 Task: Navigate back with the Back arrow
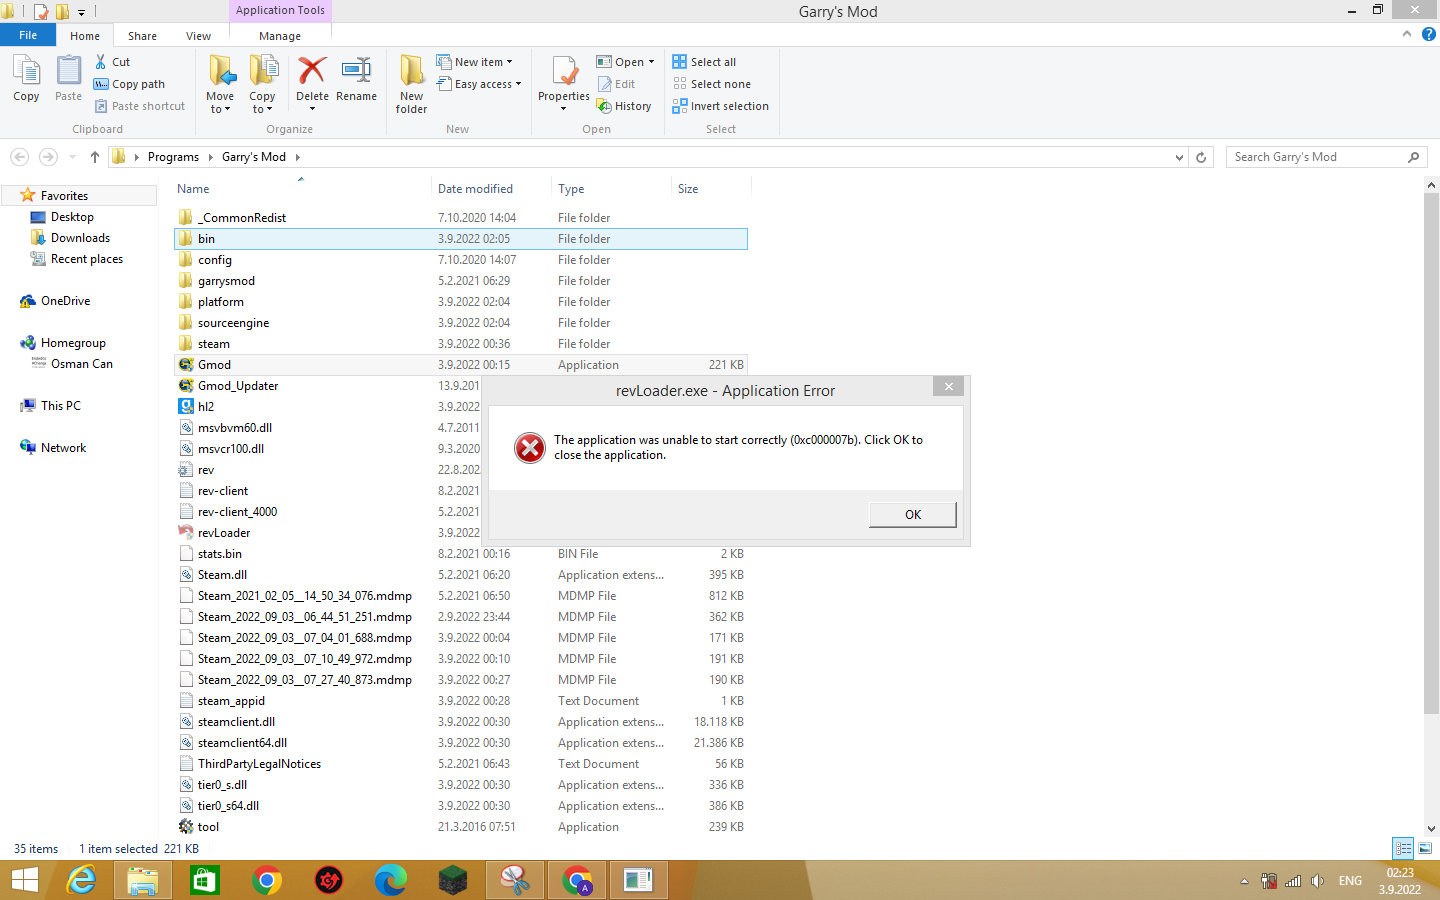pos(19,157)
